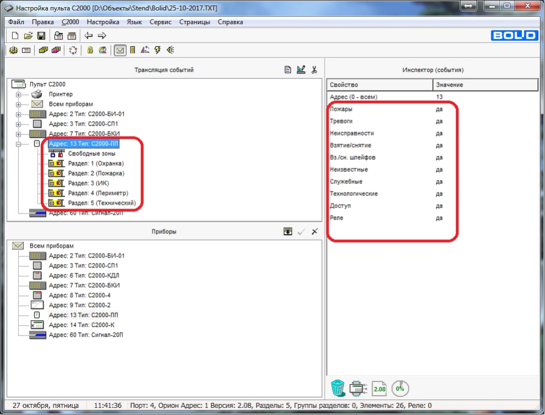
Task: Open the Язык menu
Action: (134, 22)
